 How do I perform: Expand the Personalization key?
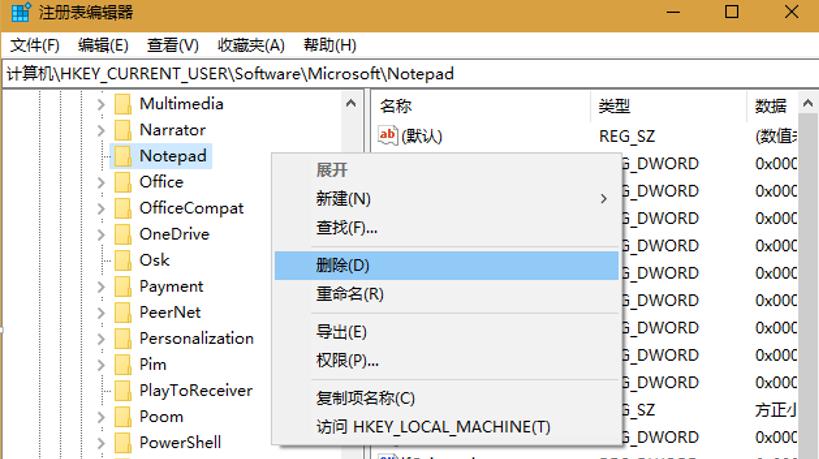tap(101, 339)
